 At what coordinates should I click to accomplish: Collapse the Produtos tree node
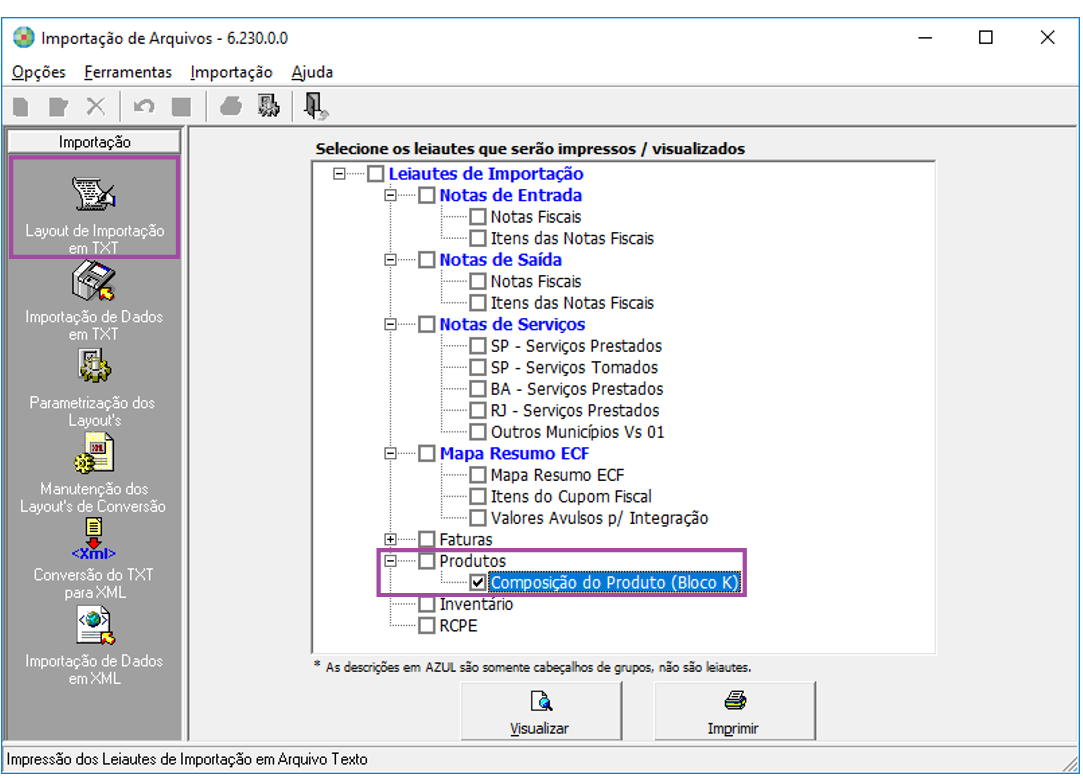click(391, 561)
